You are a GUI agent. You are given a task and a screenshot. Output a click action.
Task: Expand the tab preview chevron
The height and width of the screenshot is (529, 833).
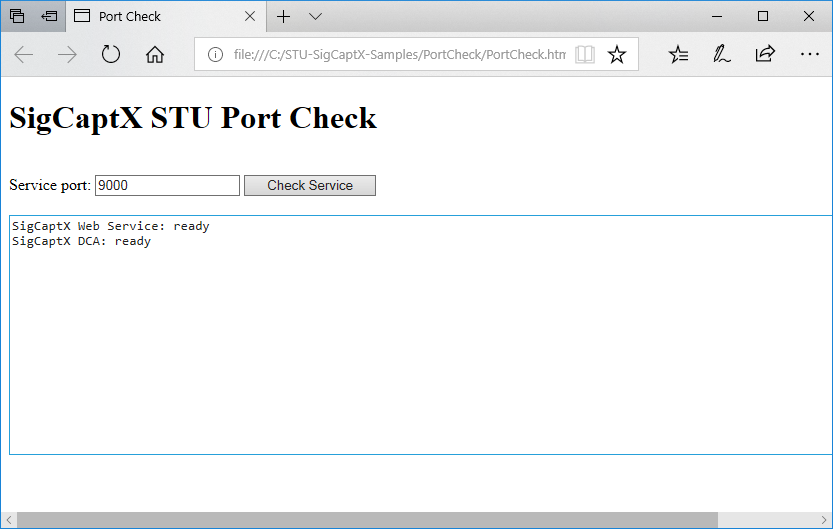coord(316,17)
